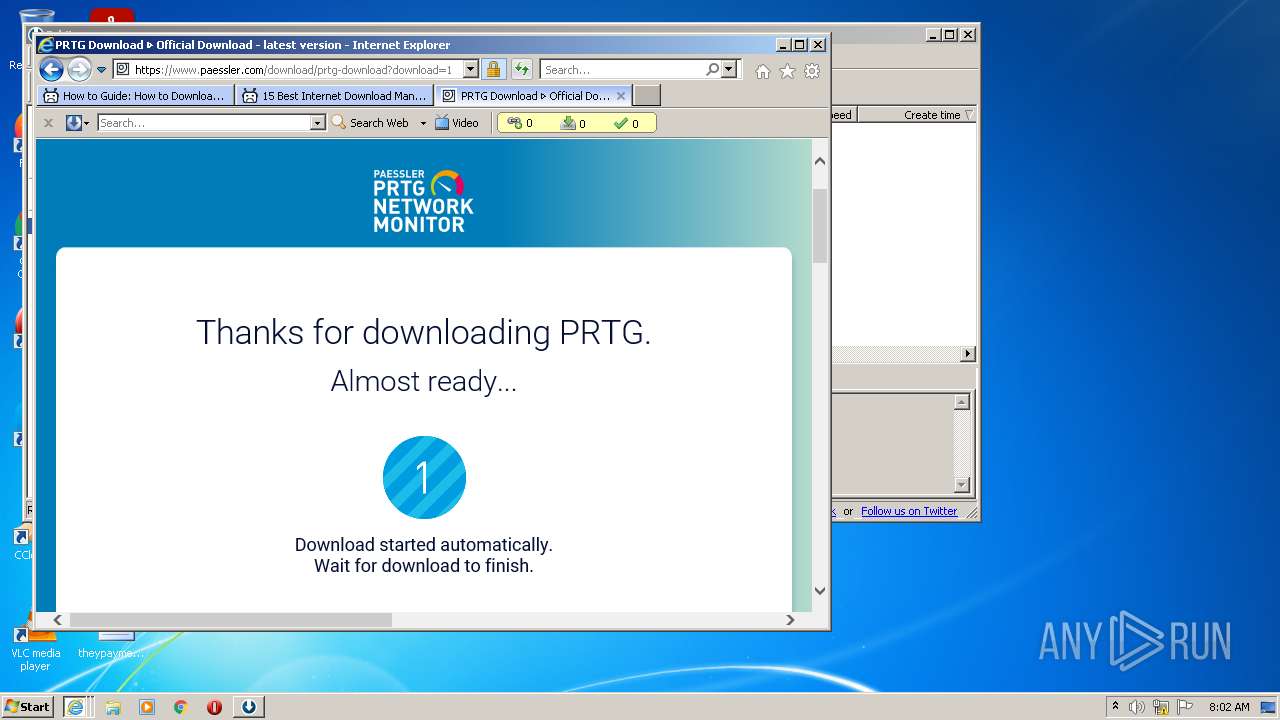Screen dimensions: 1280x720
Task: Open Favorites star icon
Action: [787, 71]
